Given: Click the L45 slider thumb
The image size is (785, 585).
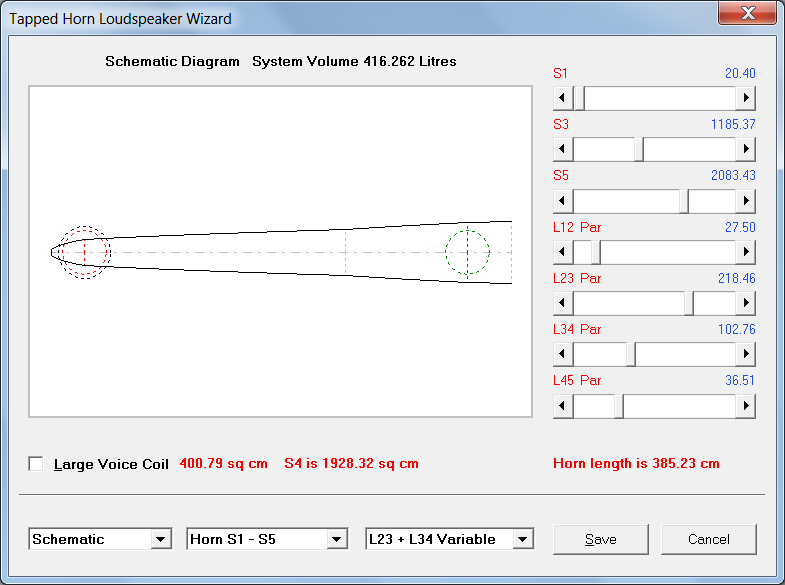Looking at the screenshot, I should 619,405.
